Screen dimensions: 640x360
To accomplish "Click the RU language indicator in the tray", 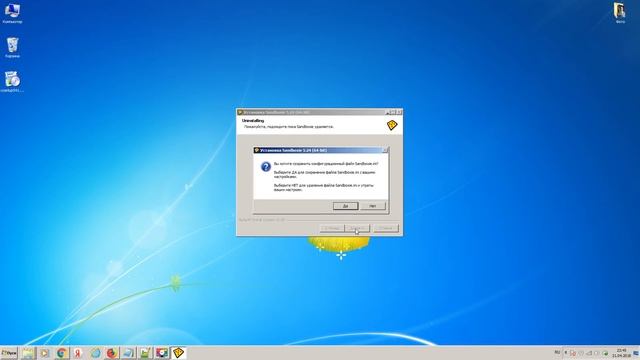I will click(557, 352).
